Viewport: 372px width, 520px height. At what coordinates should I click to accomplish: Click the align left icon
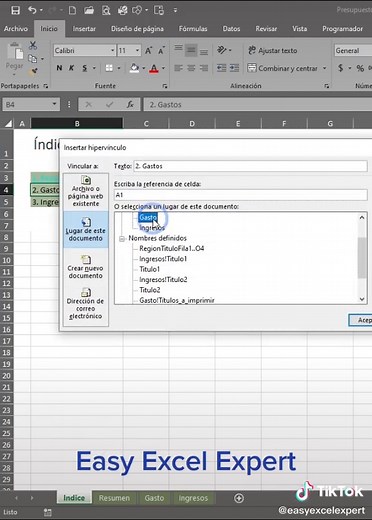178,68
